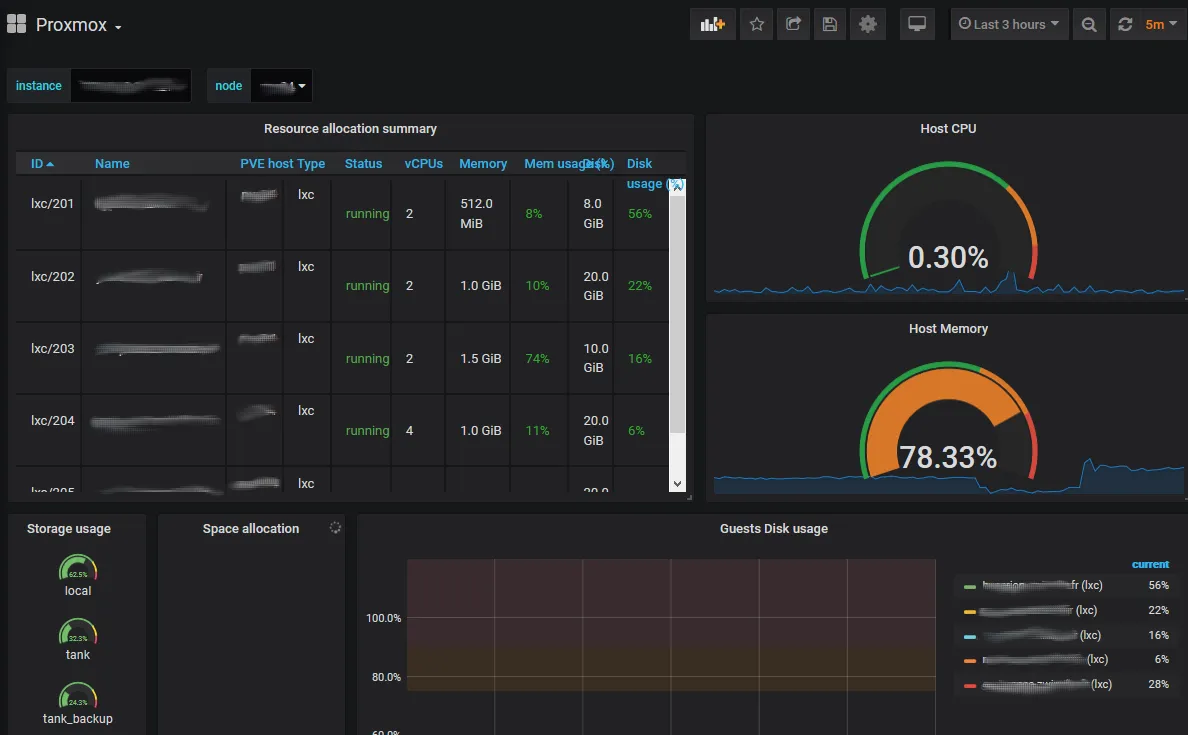Enable TV kiosk mode with monitor icon
Viewport: 1188px width, 735px height.
pos(917,24)
